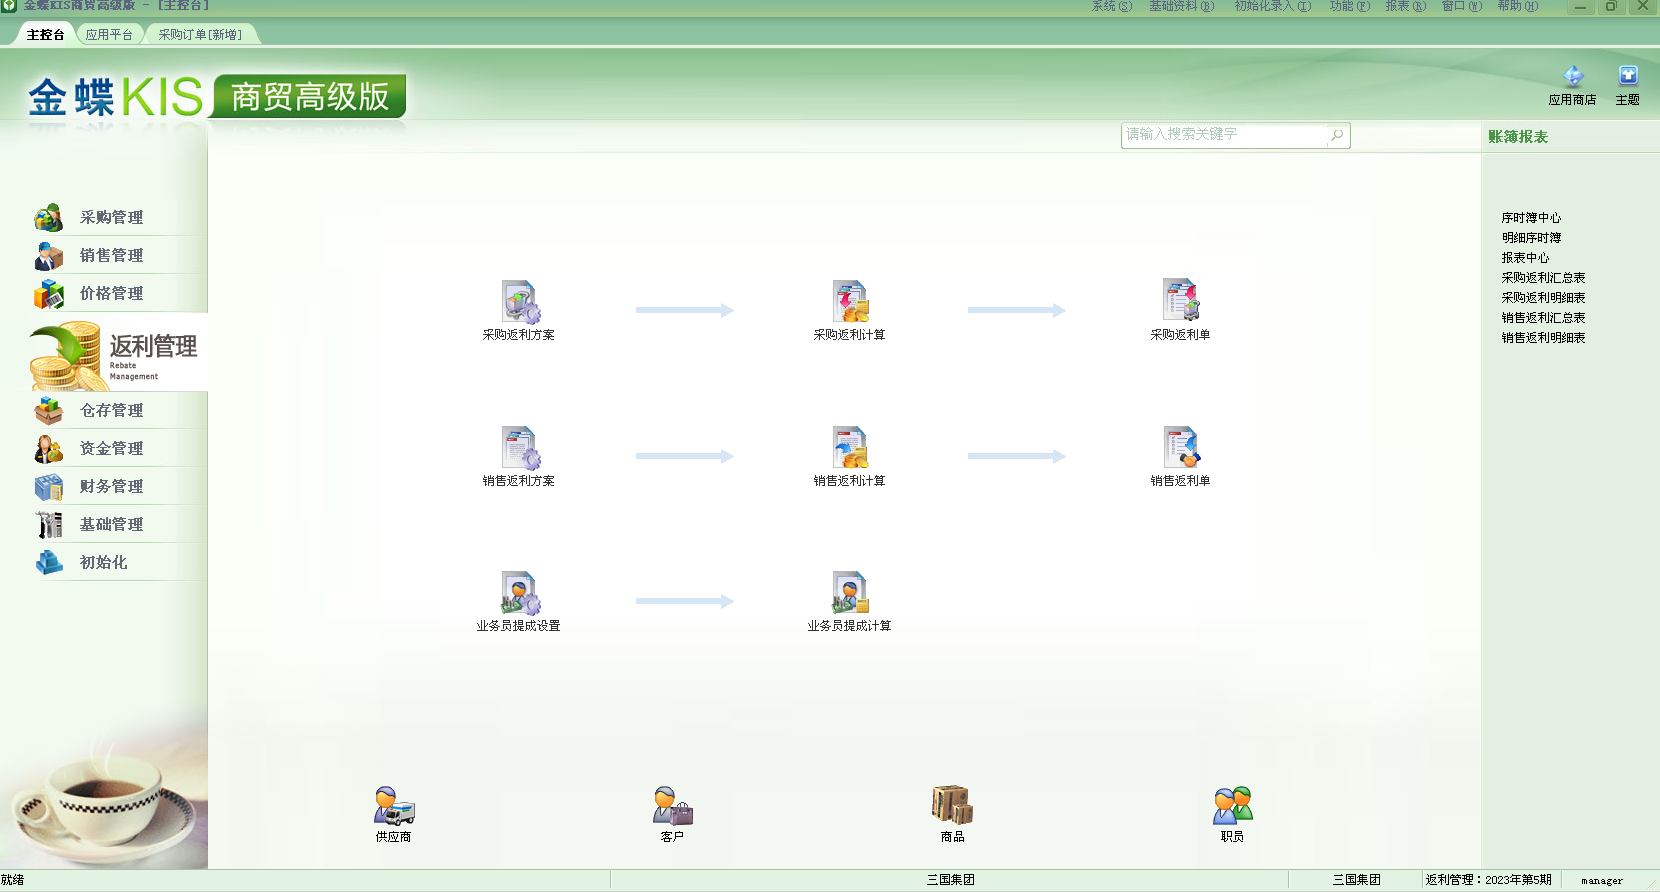
Task: Click the 金蝶KIS logo
Action: 115,97
